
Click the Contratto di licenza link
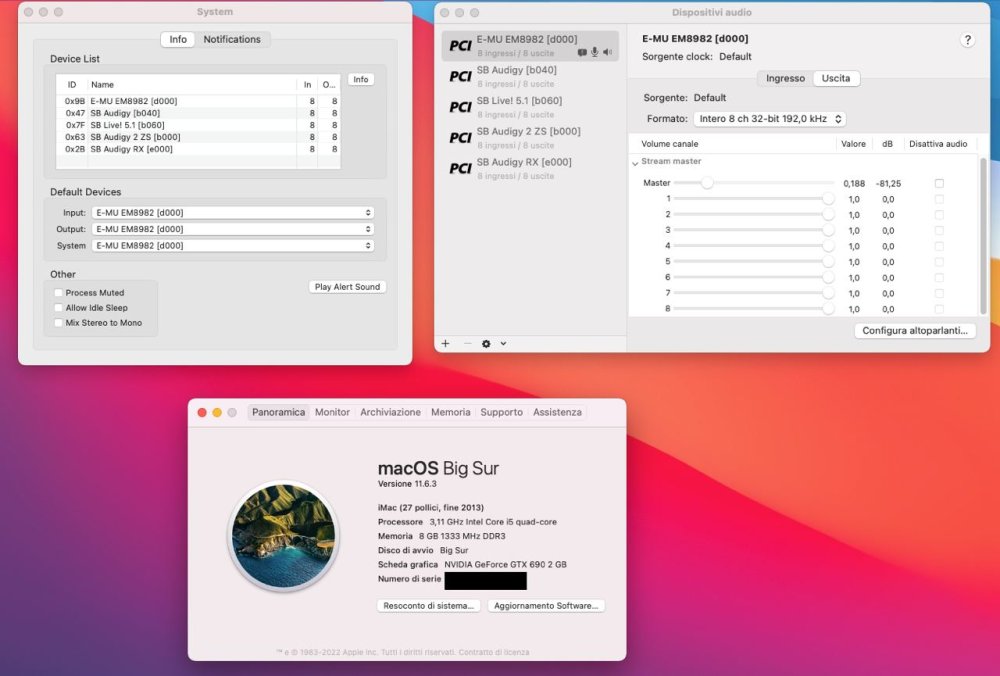tap(494, 652)
